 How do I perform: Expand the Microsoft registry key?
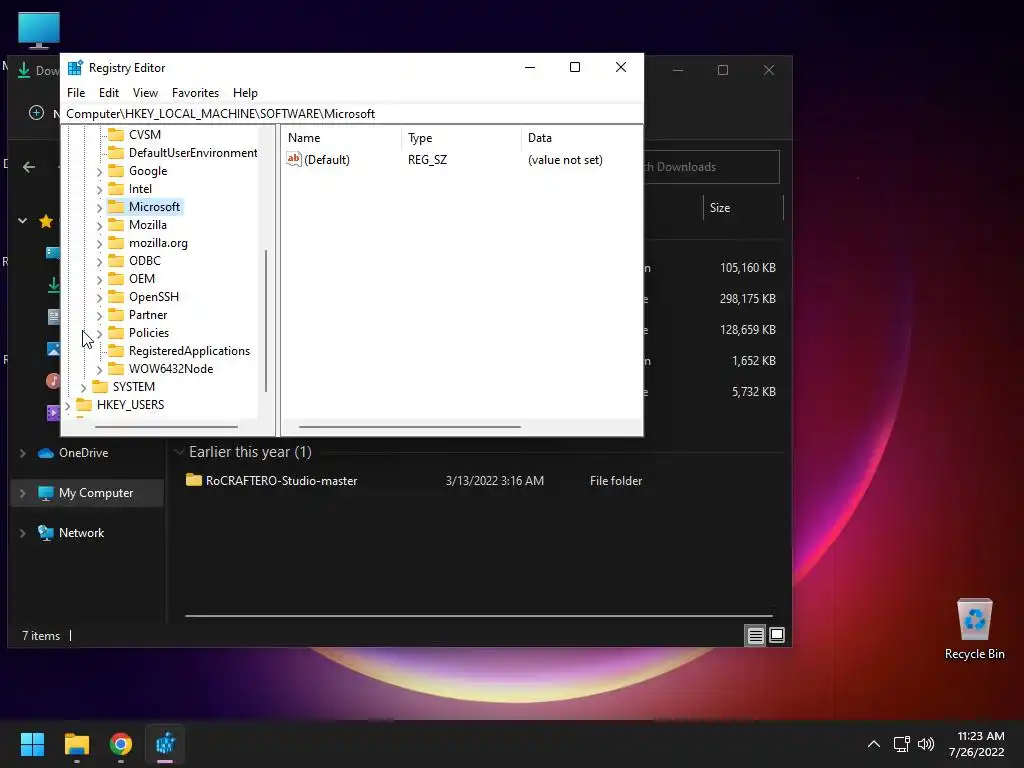[99, 208]
